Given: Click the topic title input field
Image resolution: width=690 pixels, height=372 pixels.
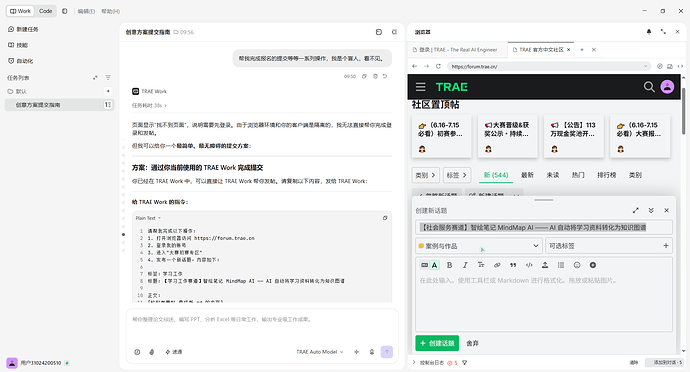Looking at the screenshot, I should [544, 227].
